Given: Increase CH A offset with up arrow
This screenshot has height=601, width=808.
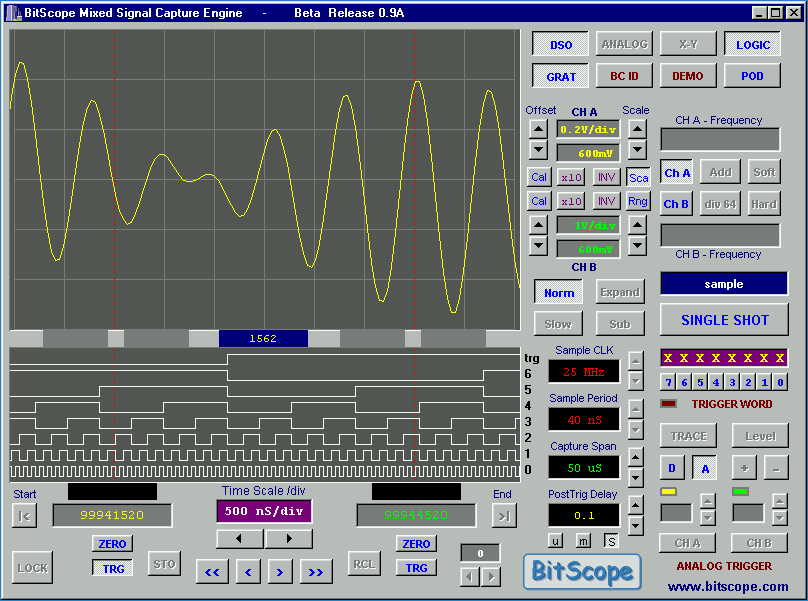Looking at the screenshot, I should (538, 129).
